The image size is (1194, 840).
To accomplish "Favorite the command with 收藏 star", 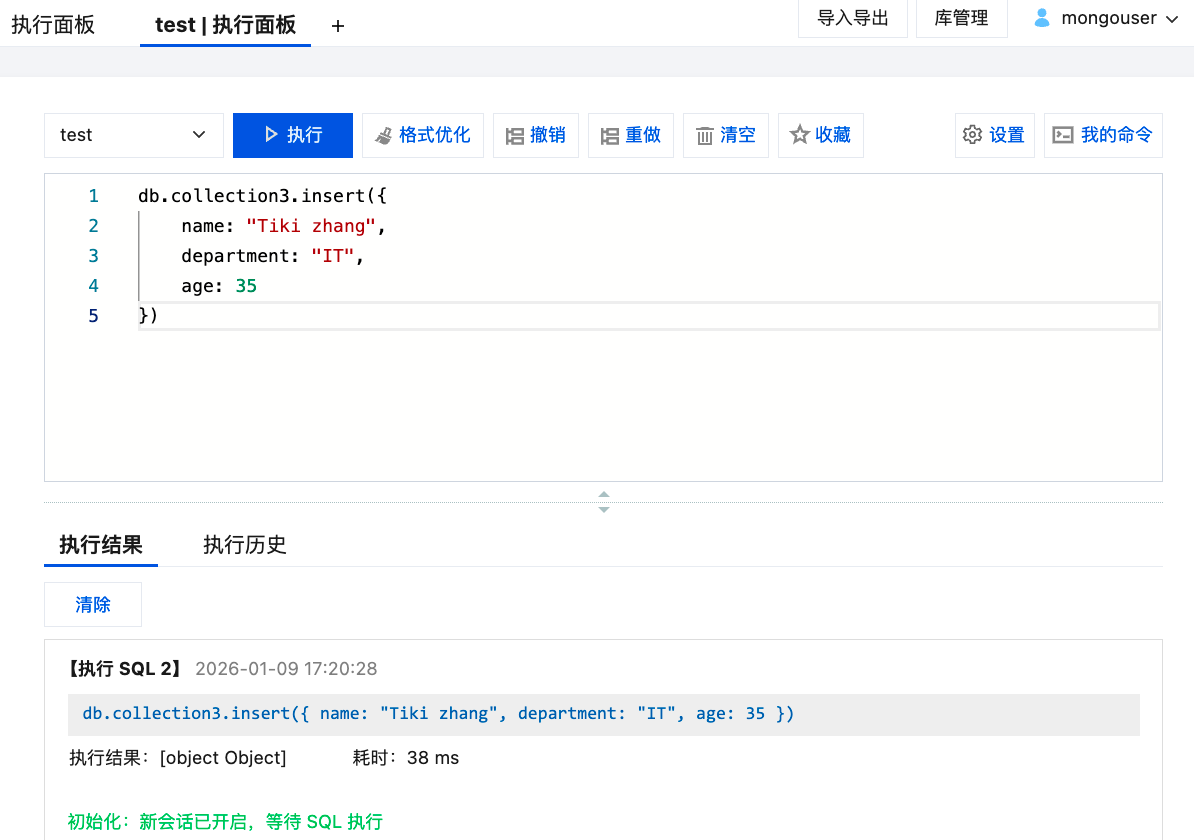I will pyautogui.click(x=800, y=135).
